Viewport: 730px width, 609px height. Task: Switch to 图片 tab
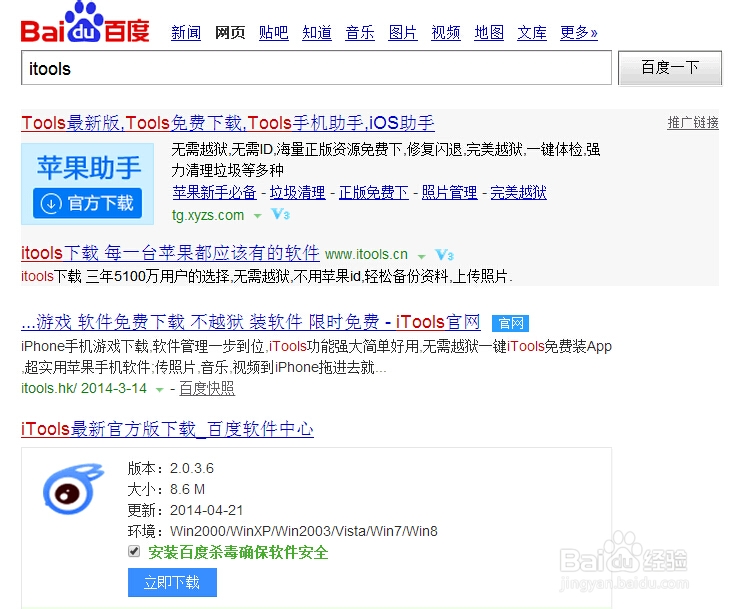point(403,33)
